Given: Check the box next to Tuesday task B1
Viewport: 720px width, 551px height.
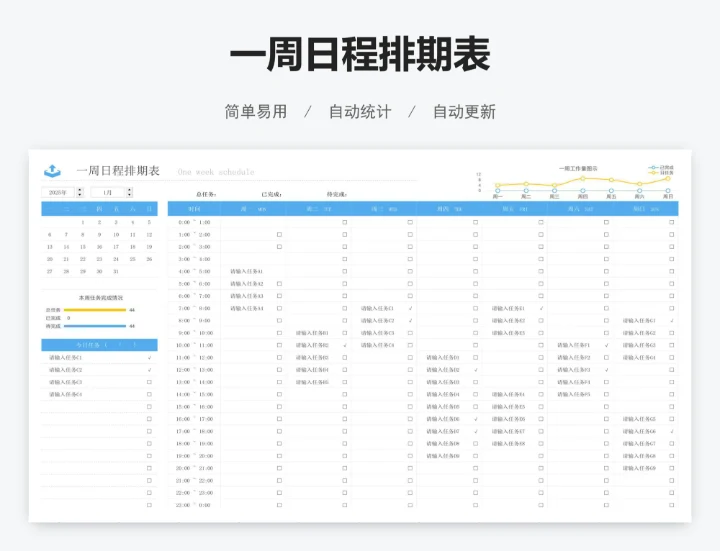Looking at the screenshot, I should point(345,333).
